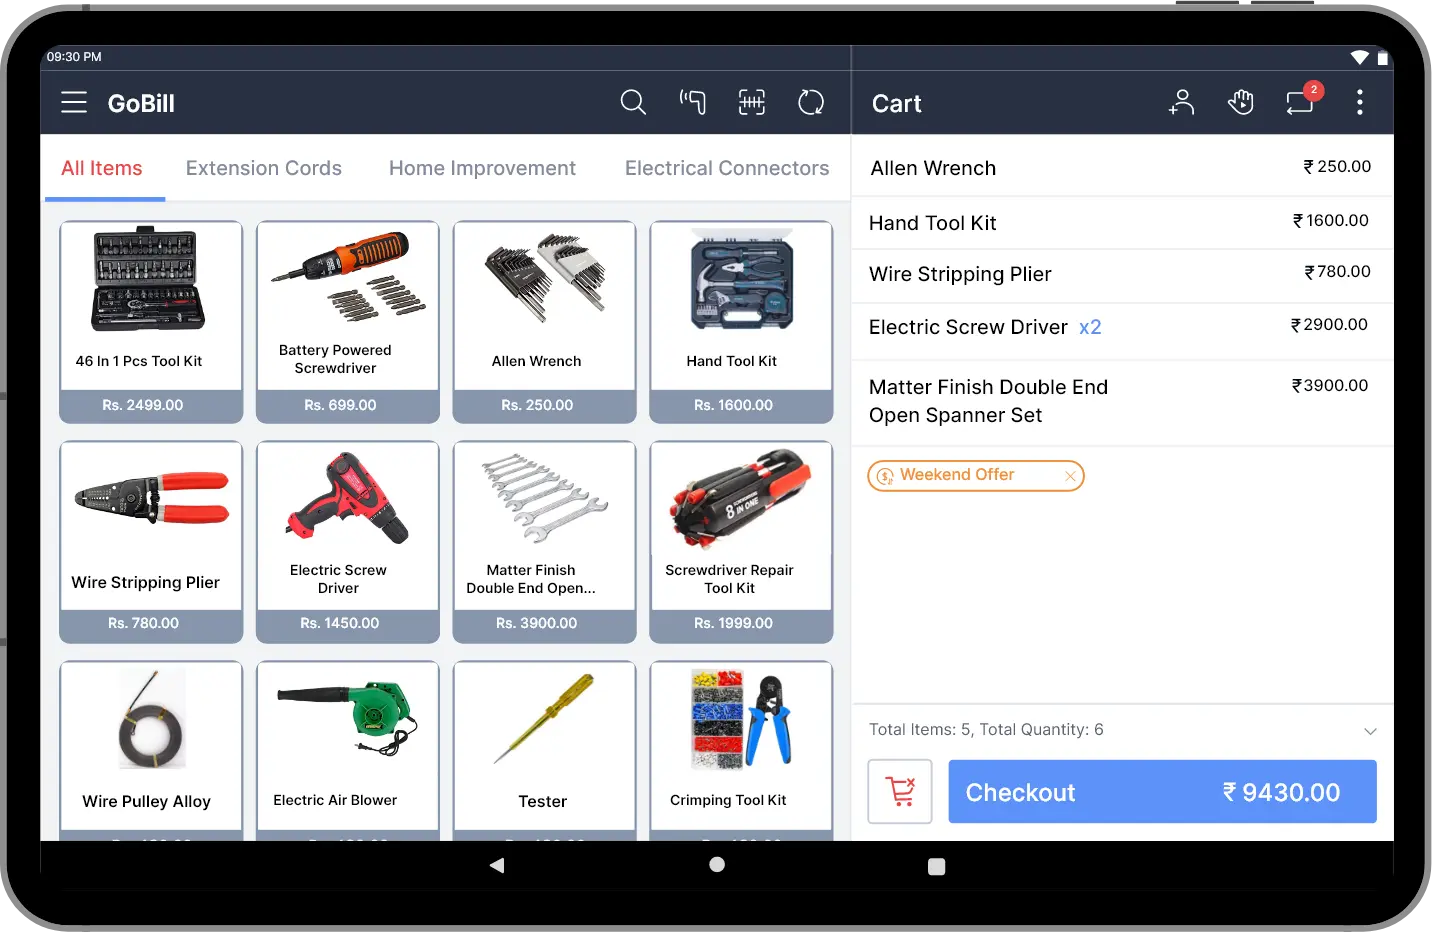1432x932 pixels.
Task: Hold the current cart
Action: (x=1241, y=102)
